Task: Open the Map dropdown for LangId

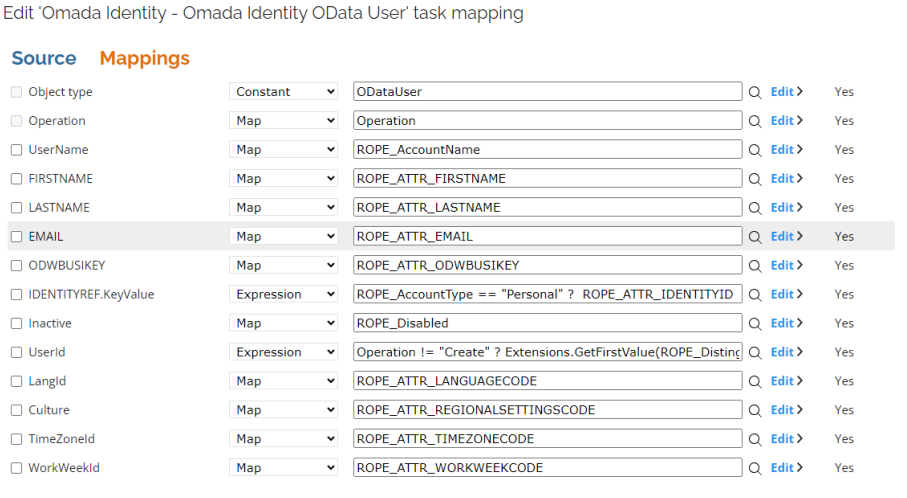Action: pyautogui.click(x=283, y=381)
